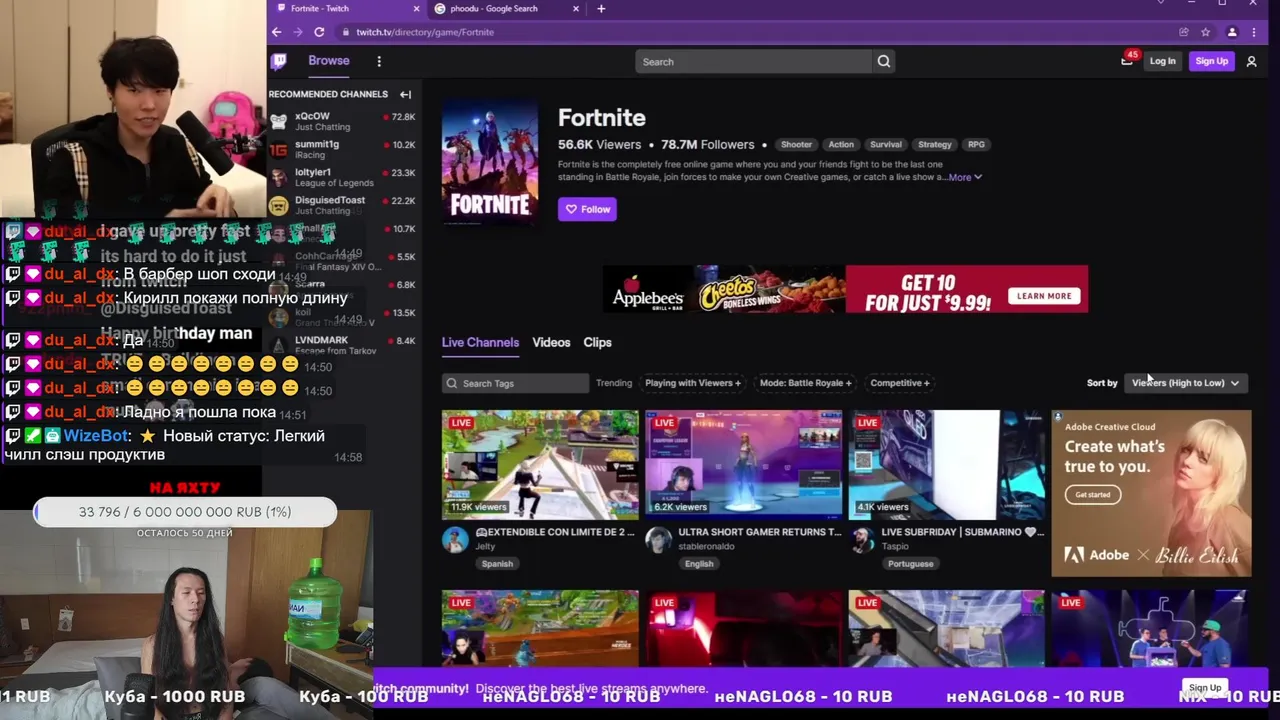Click DisguisedToast channel avatar in sidebar
This screenshot has height=720, width=1280.
(278, 205)
